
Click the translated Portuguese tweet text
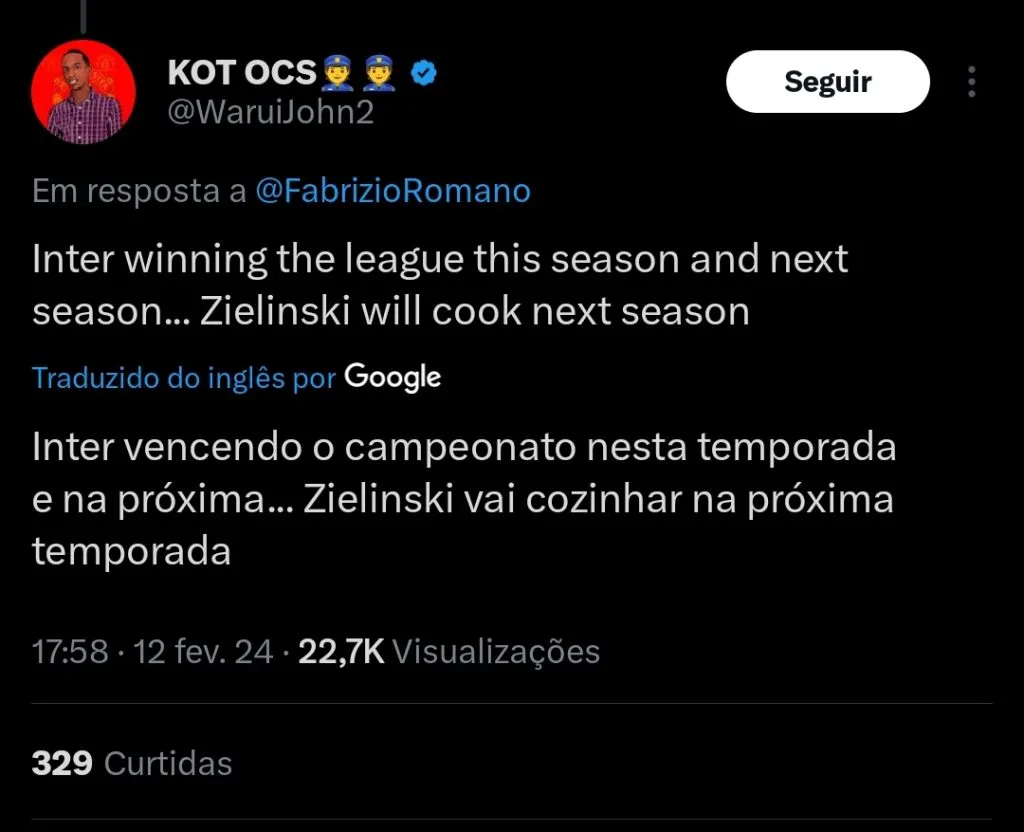tap(463, 499)
